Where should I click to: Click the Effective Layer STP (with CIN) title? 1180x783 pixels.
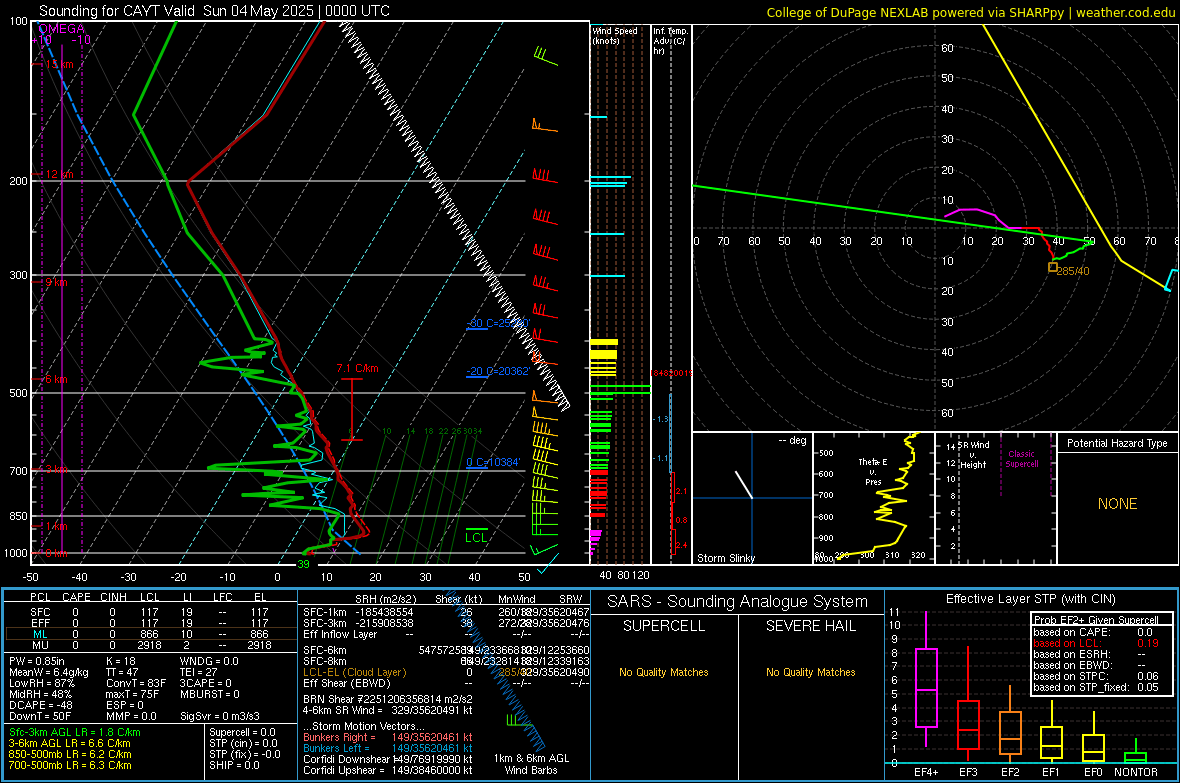click(1031, 599)
